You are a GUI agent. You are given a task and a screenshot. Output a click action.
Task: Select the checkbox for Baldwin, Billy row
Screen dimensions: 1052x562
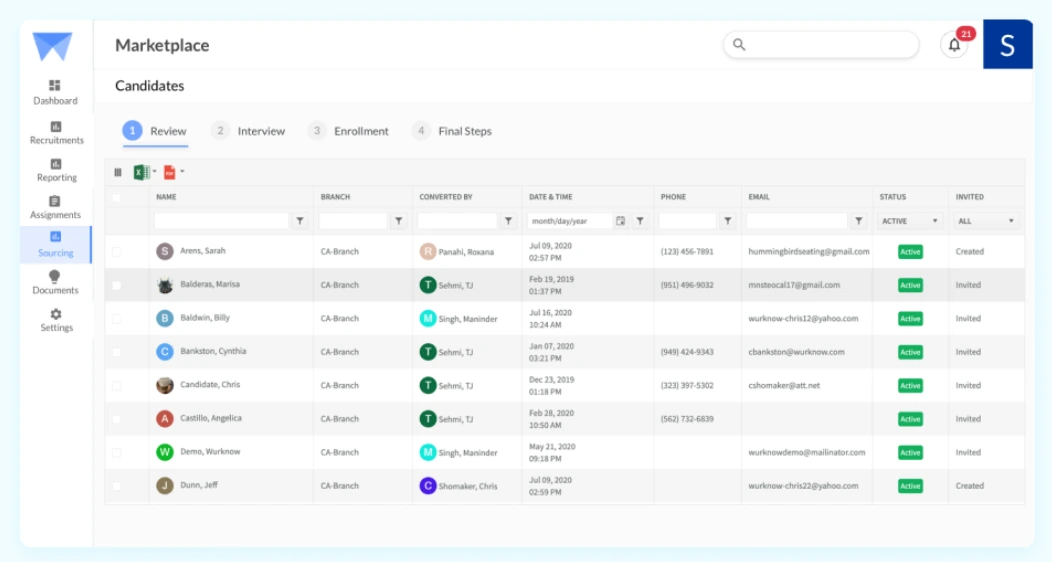click(117, 319)
